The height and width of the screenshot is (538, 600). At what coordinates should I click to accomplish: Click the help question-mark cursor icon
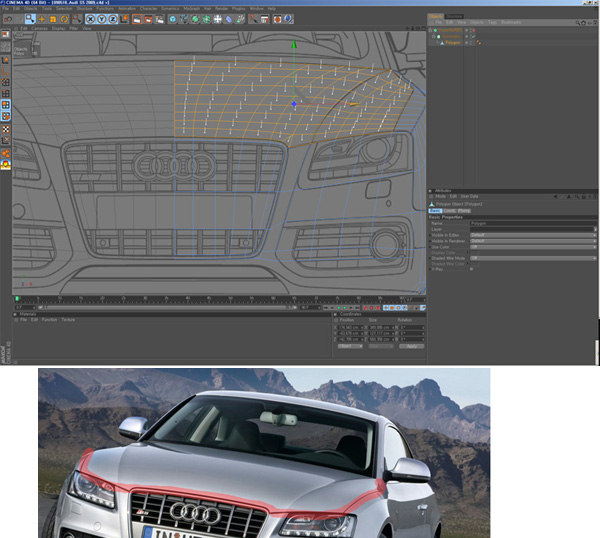click(x=253, y=19)
